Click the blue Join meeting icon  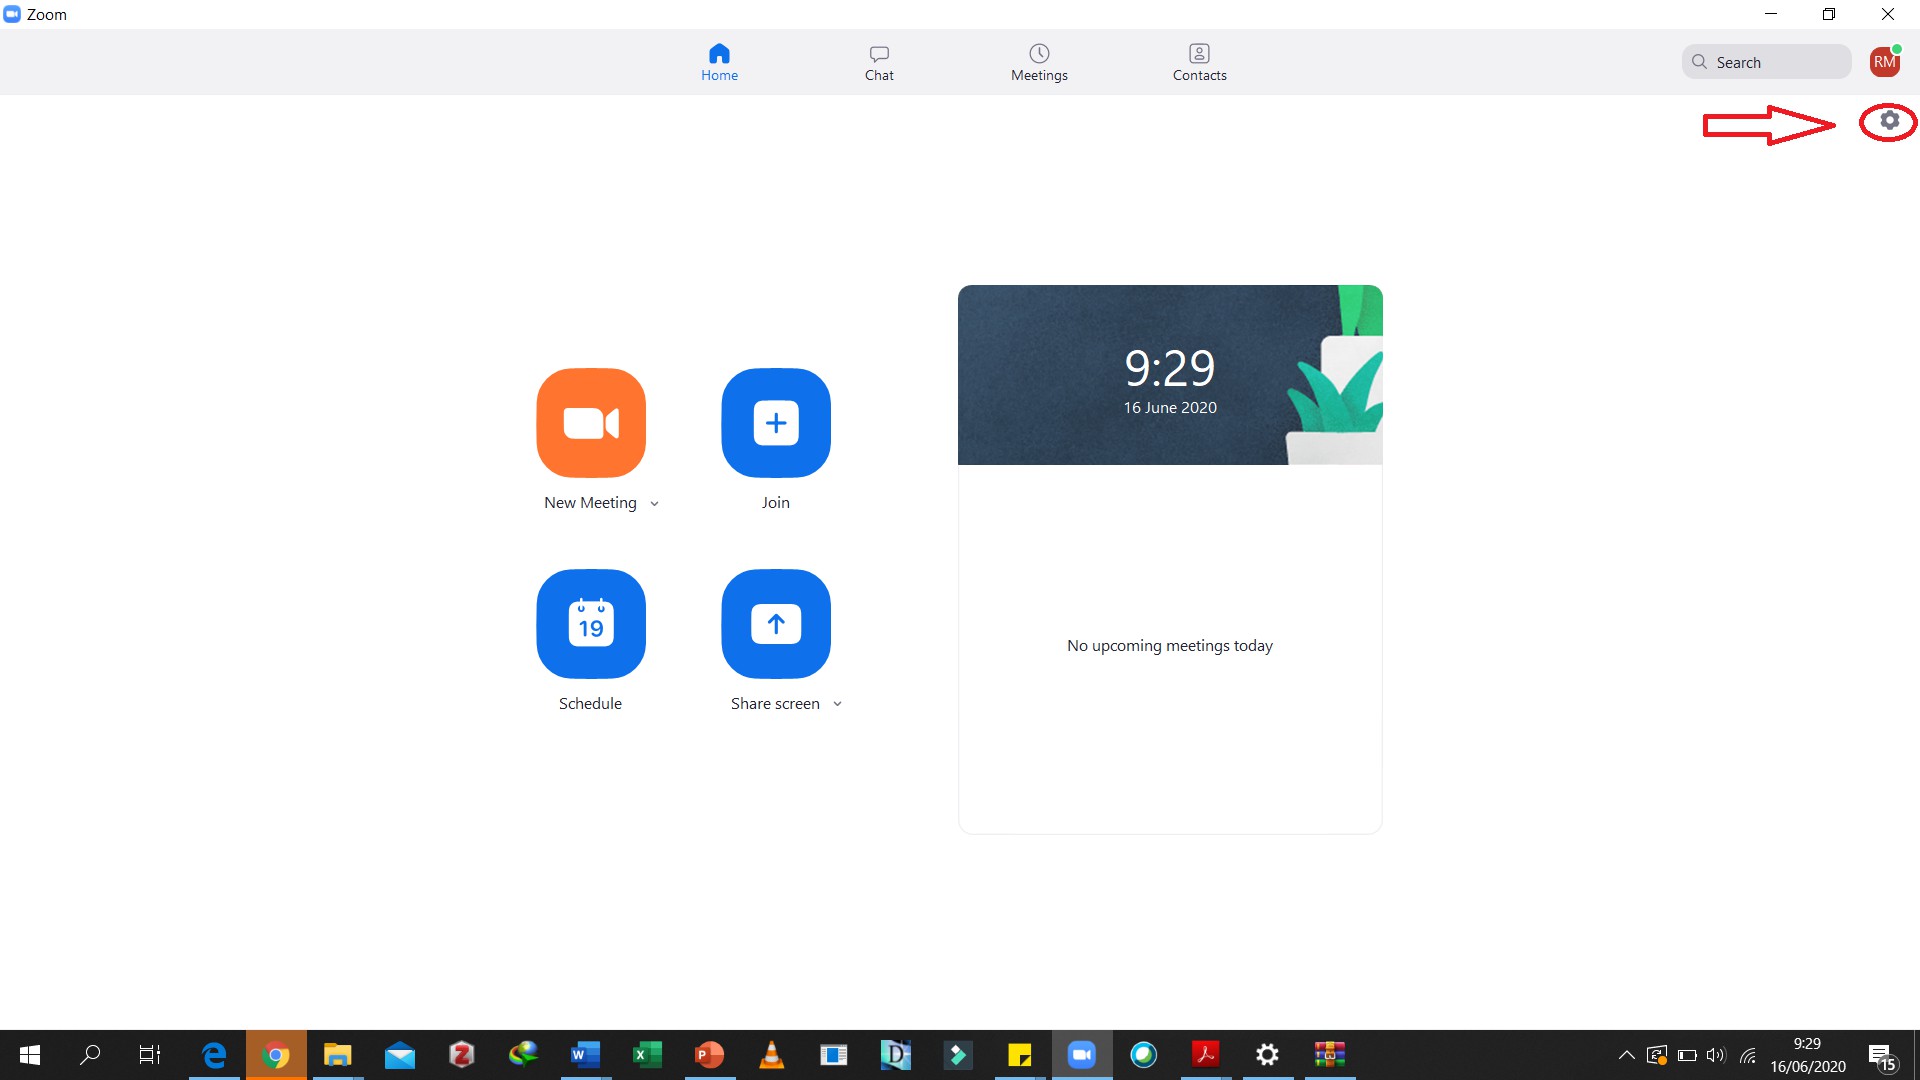(776, 423)
